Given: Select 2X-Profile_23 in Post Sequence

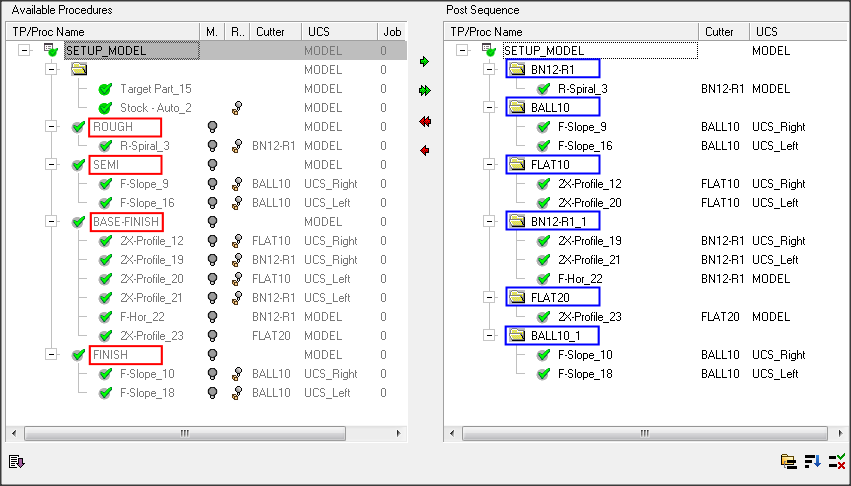Looking at the screenshot, I should click(x=589, y=317).
